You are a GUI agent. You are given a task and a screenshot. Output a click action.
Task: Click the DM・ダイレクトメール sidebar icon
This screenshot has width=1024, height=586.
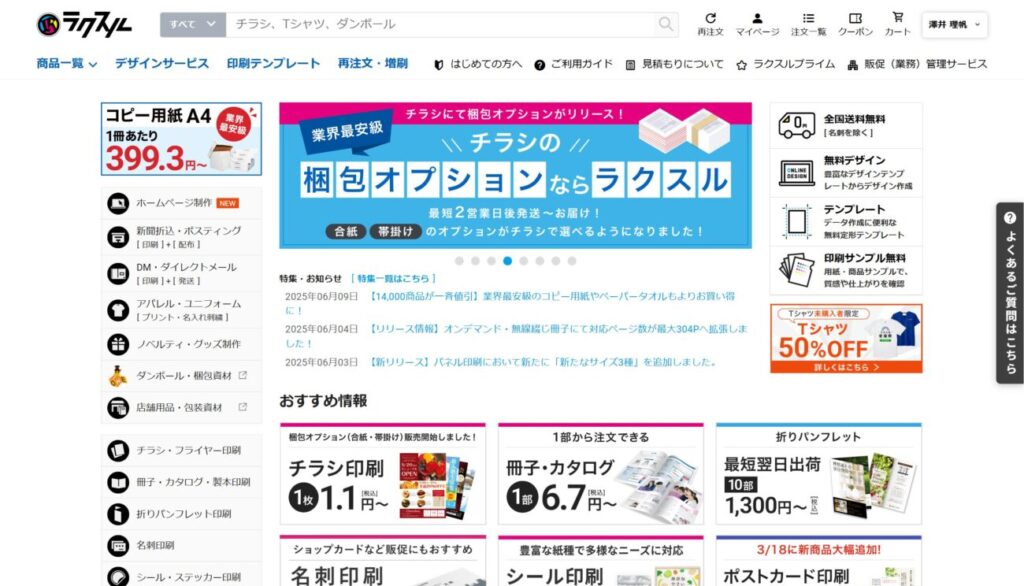[x=118, y=273]
